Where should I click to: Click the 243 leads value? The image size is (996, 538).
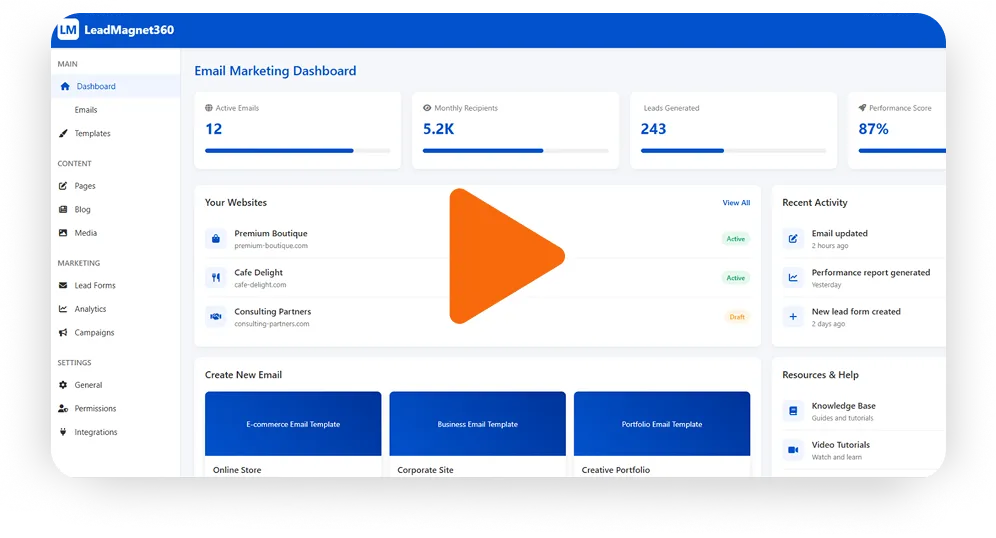(x=653, y=129)
